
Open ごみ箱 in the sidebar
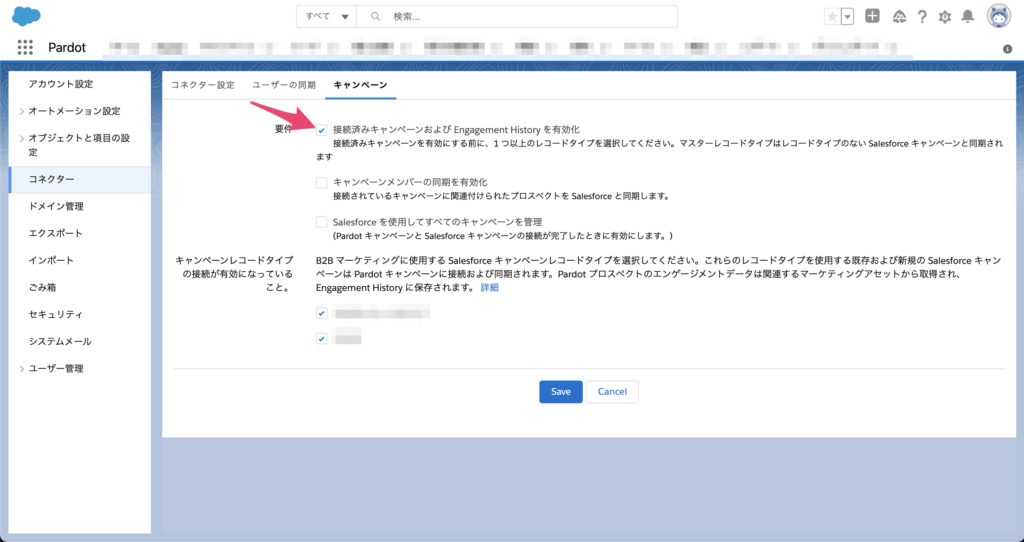click(x=42, y=287)
